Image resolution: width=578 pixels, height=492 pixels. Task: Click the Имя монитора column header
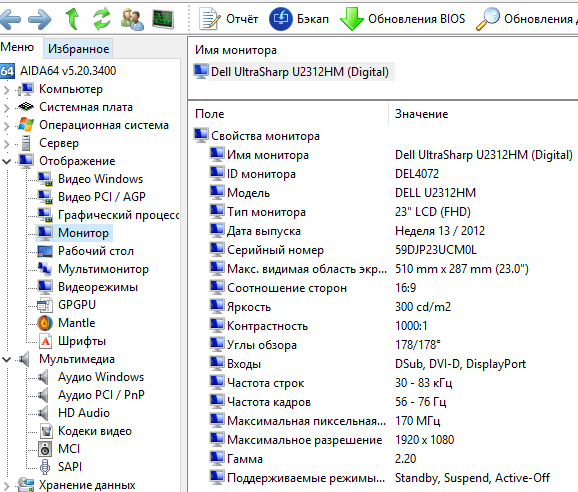tap(236, 50)
